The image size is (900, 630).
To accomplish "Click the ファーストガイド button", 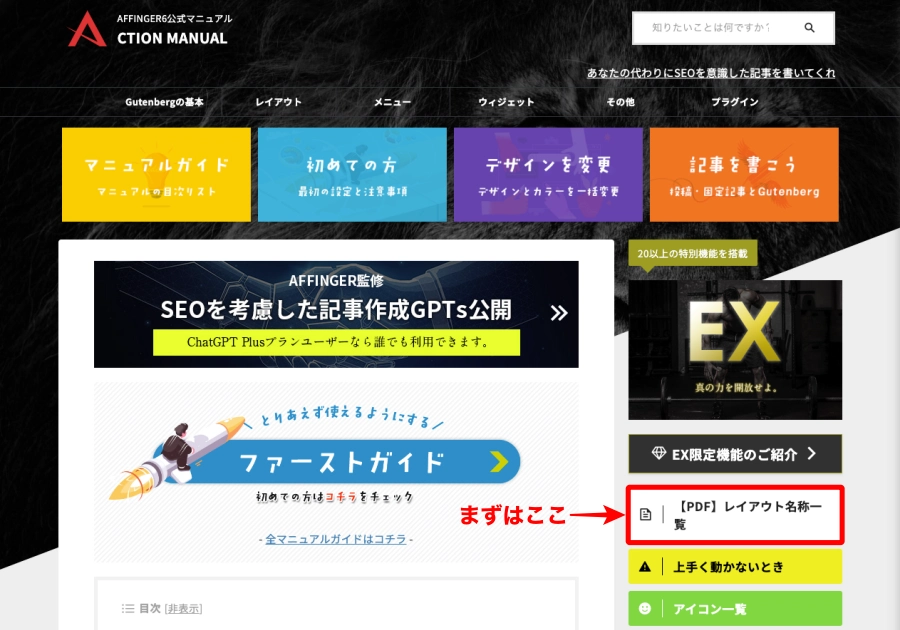I will click(x=336, y=461).
